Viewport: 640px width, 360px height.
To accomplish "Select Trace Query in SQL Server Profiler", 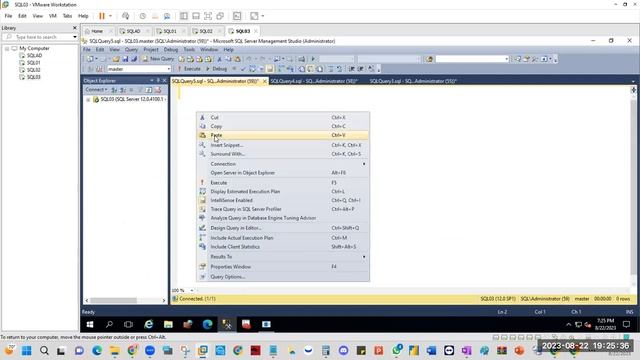I will tap(283, 209).
